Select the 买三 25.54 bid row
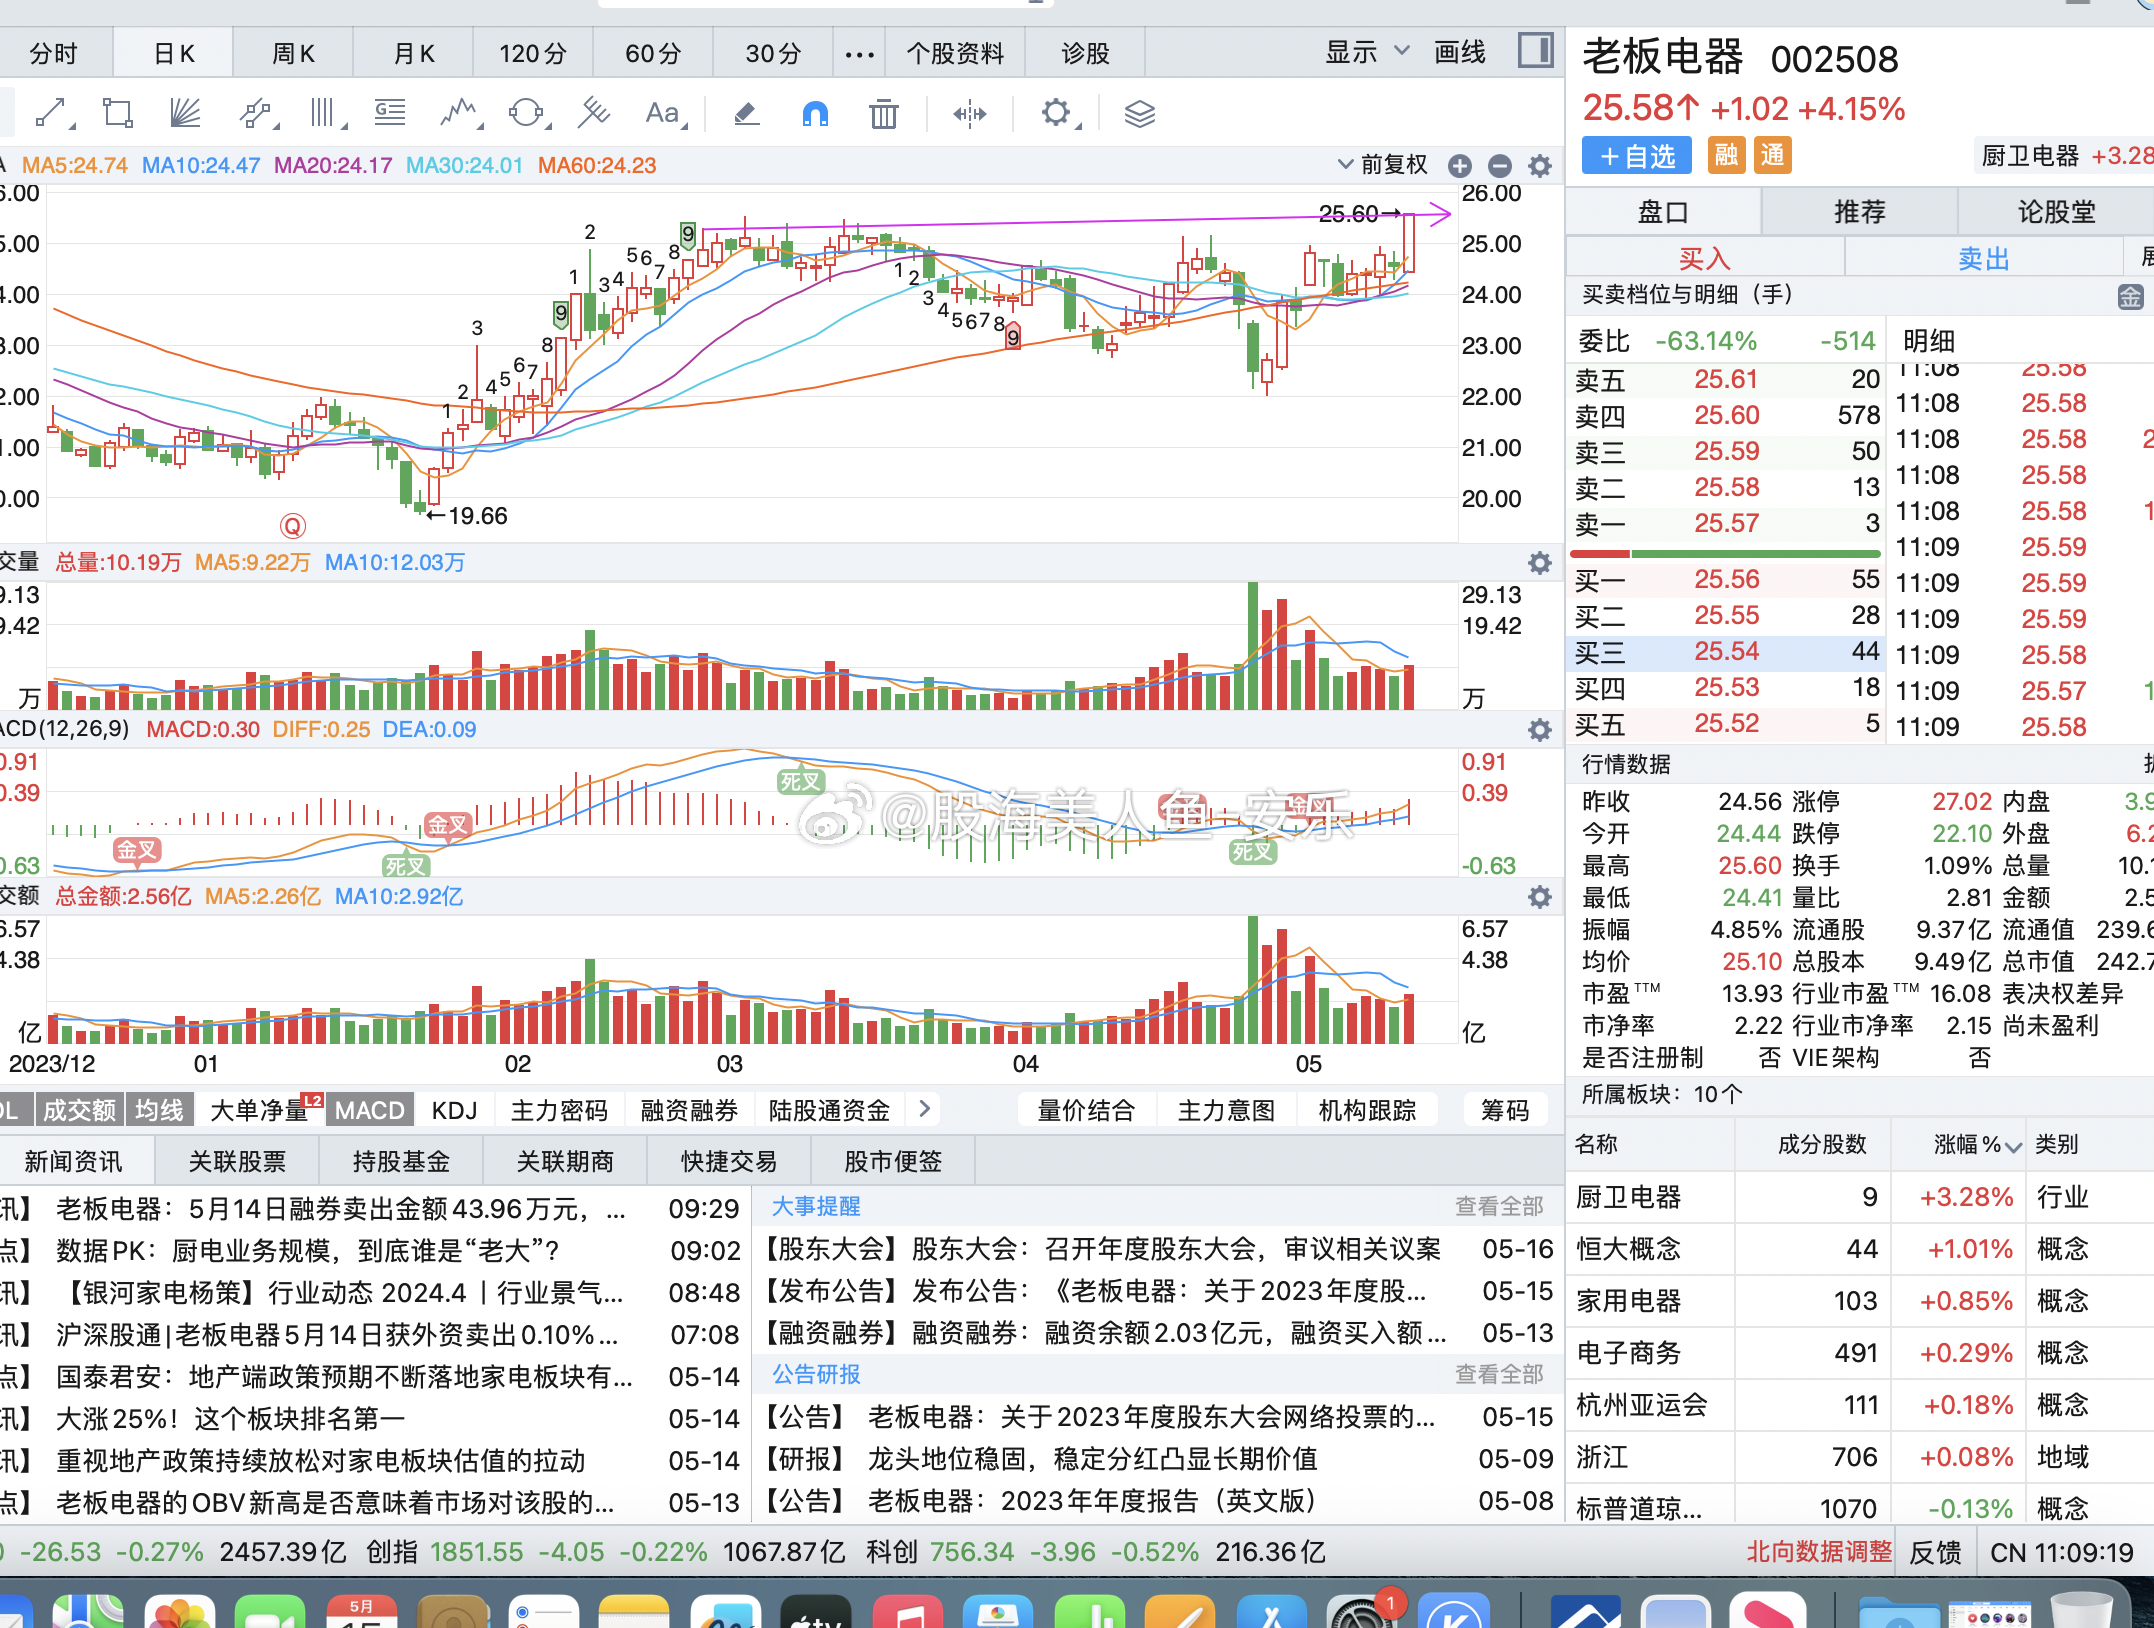2154x1628 pixels. [x=1727, y=652]
